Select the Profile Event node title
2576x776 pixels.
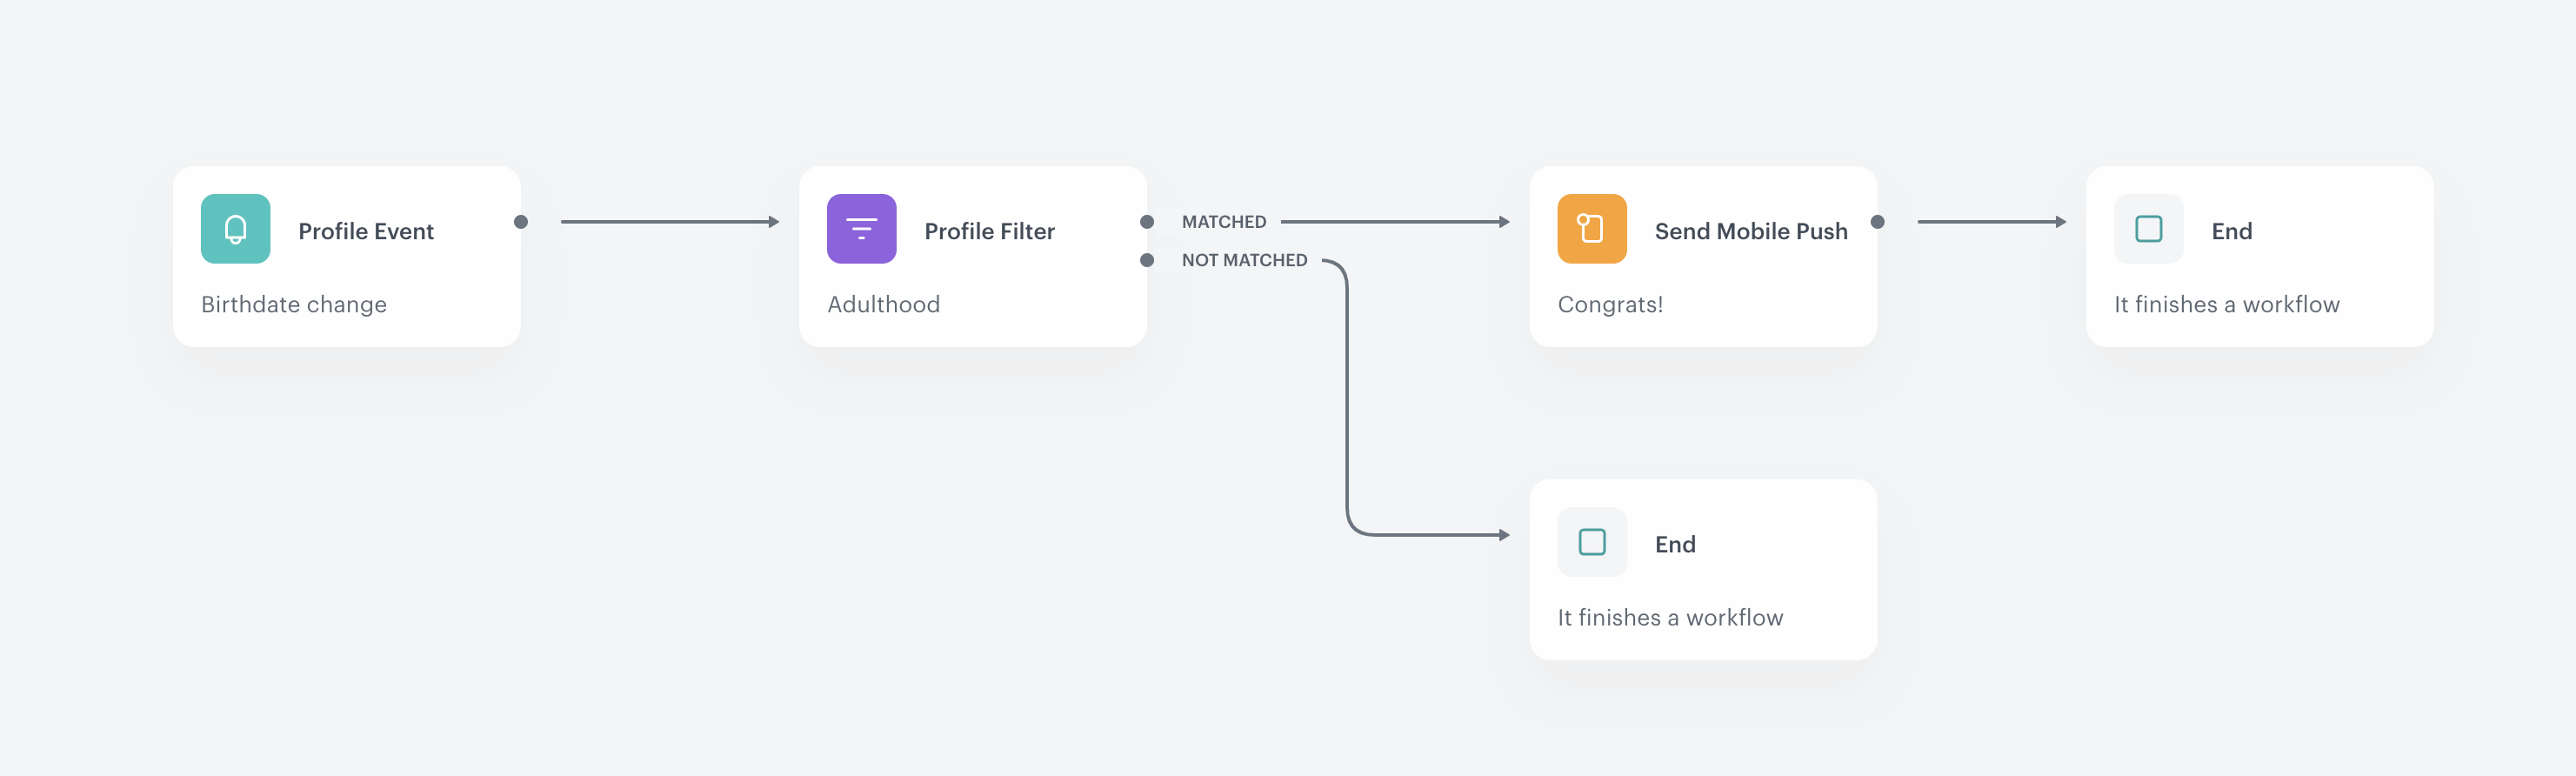366,231
